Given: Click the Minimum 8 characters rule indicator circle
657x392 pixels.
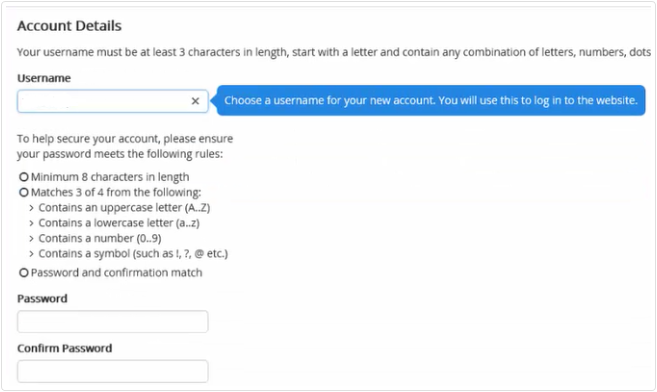Looking at the screenshot, I should tap(24, 177).
